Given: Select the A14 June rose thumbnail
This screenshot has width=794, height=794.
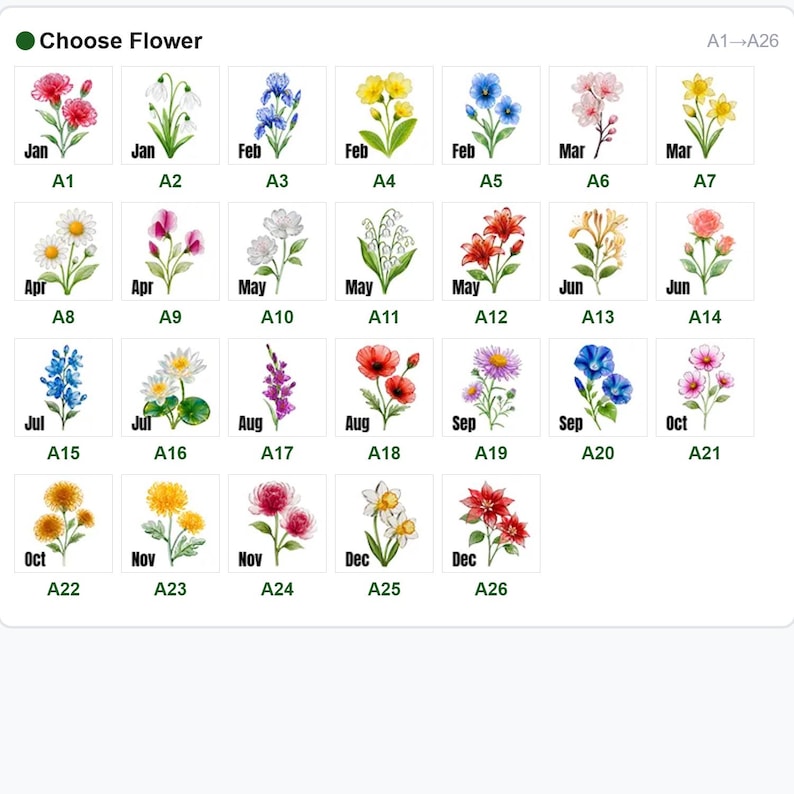Looking at the screenshot, I should pyautogui.click(x=704, y=252).
